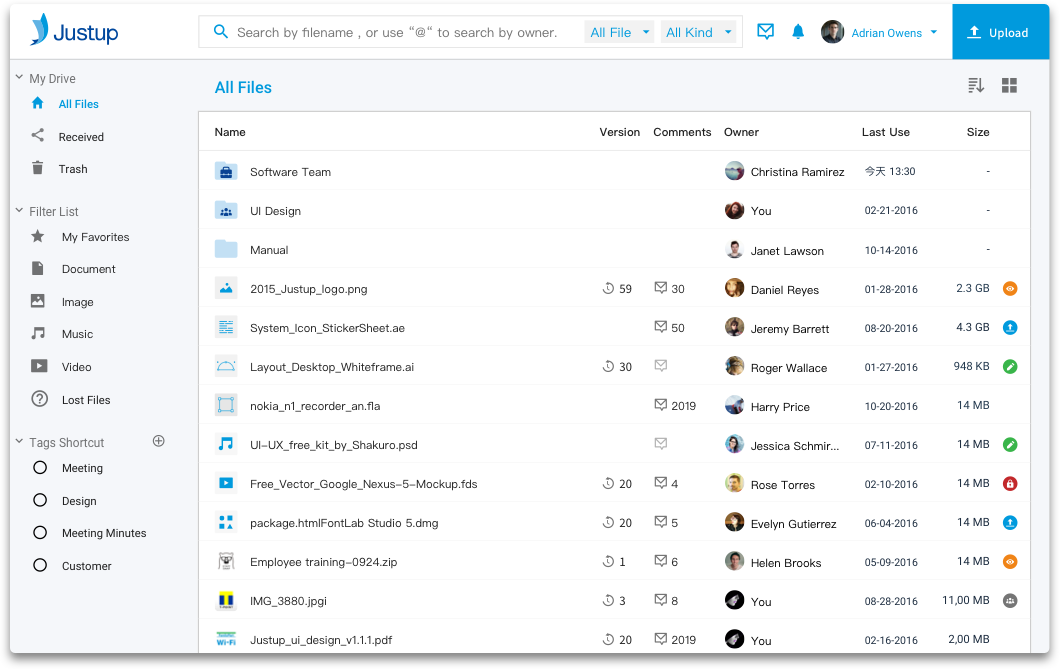1060x669 pixels.
Task: Click the Trash icon
Action: pos(38,168)
